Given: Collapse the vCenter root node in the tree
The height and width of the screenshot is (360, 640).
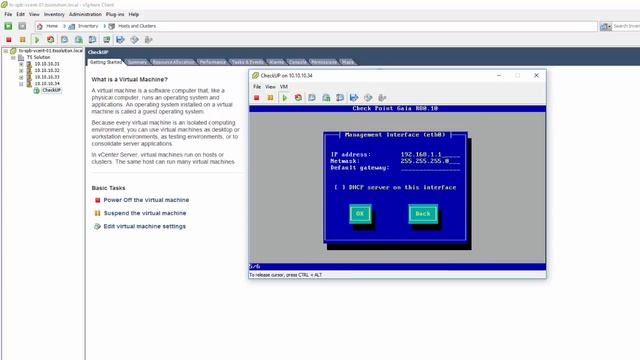Looking at the screenshot, I should click(x=6, y=51).
